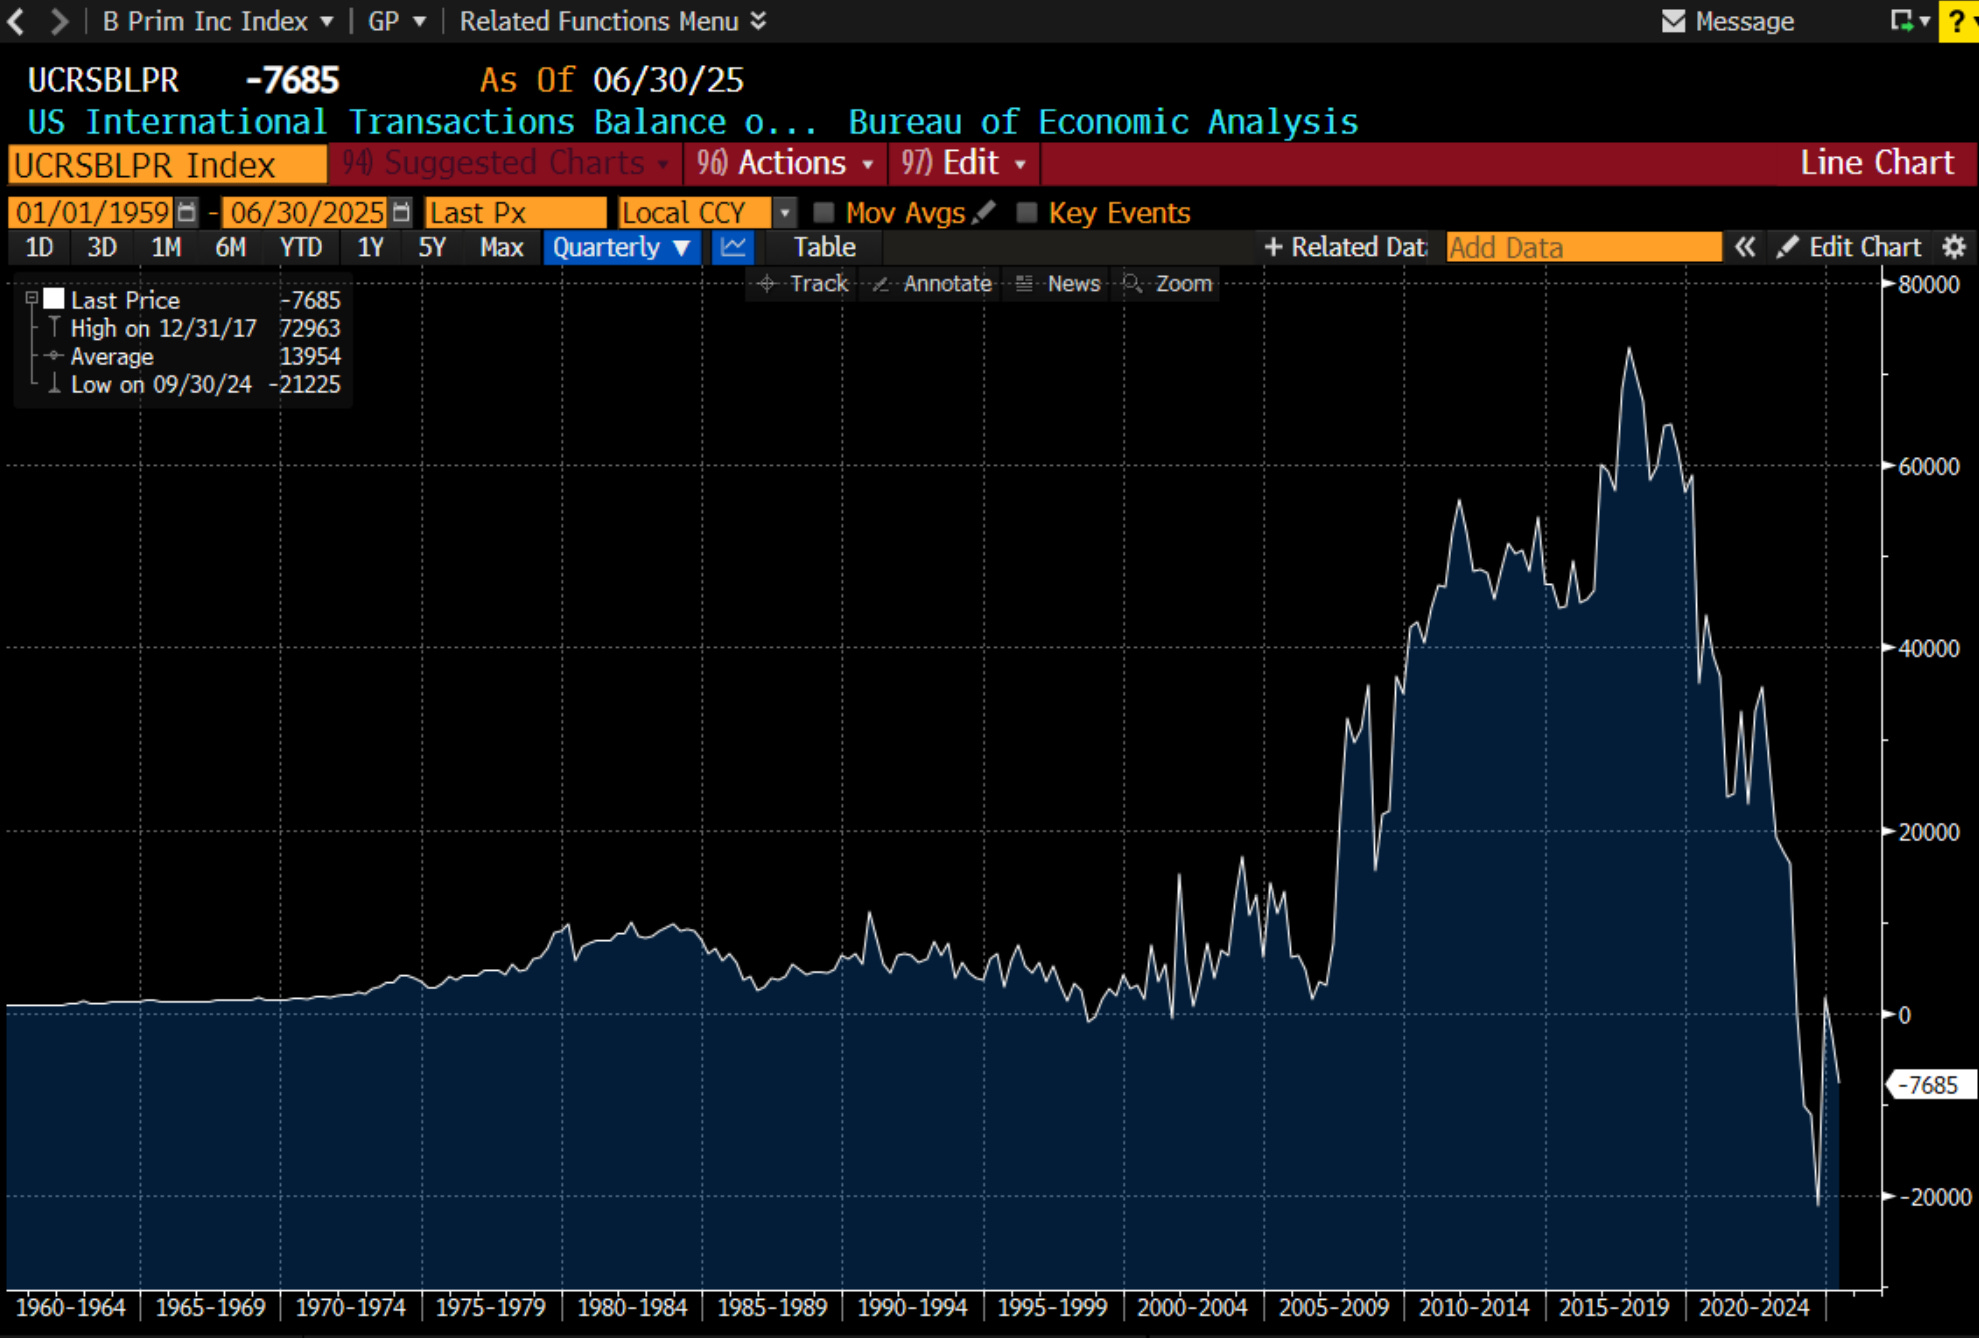
Task: Enable the Mov Avgs checkbox
Action: (824, 212)
